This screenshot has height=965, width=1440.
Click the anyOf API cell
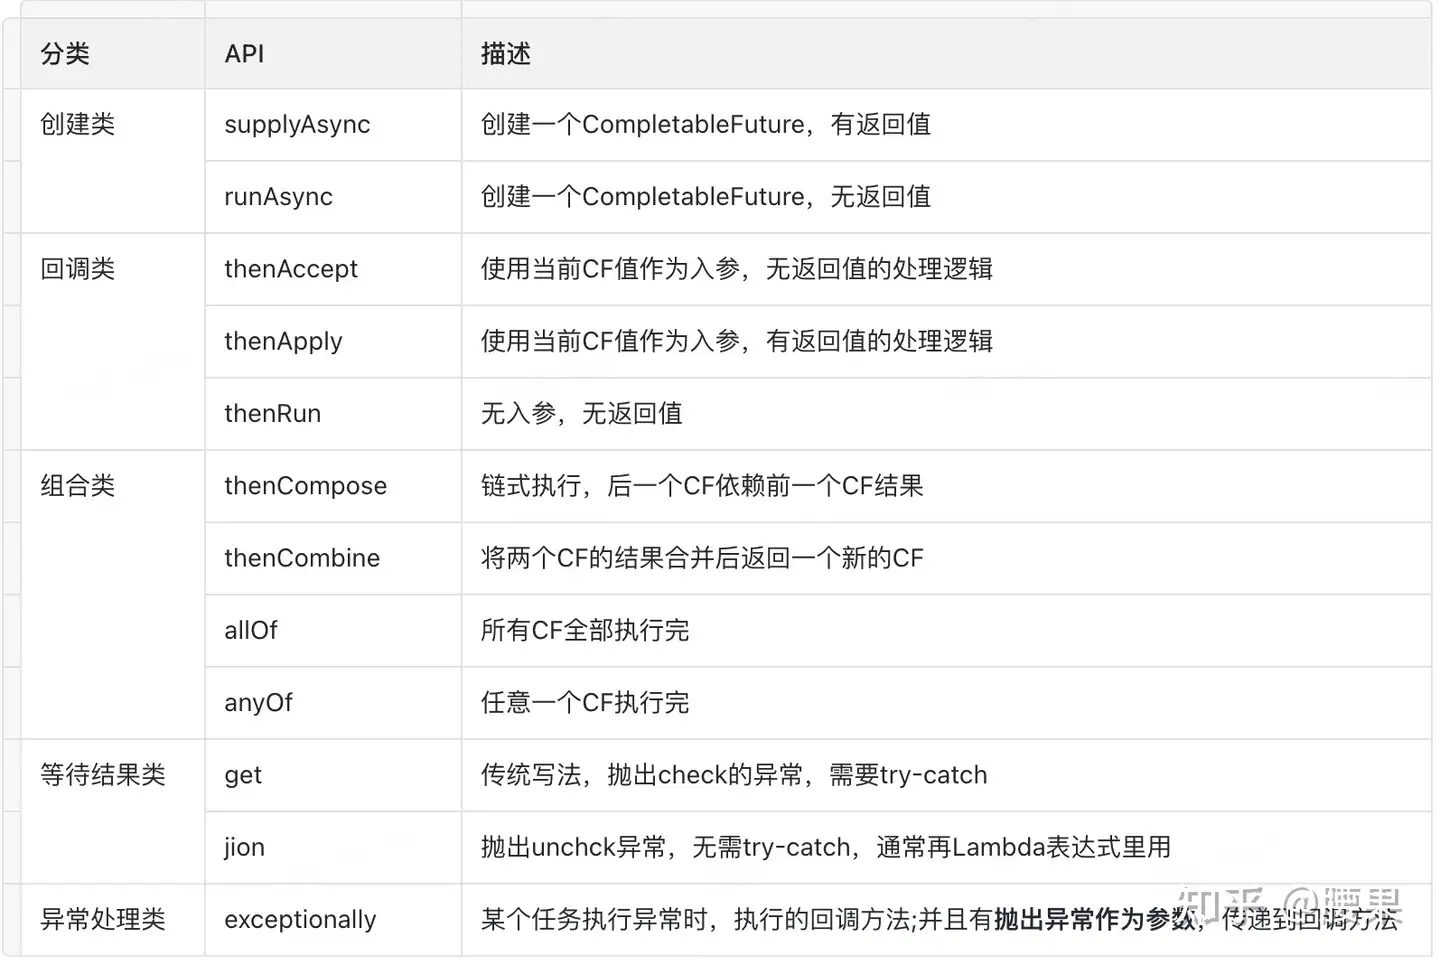pos(258,703)
